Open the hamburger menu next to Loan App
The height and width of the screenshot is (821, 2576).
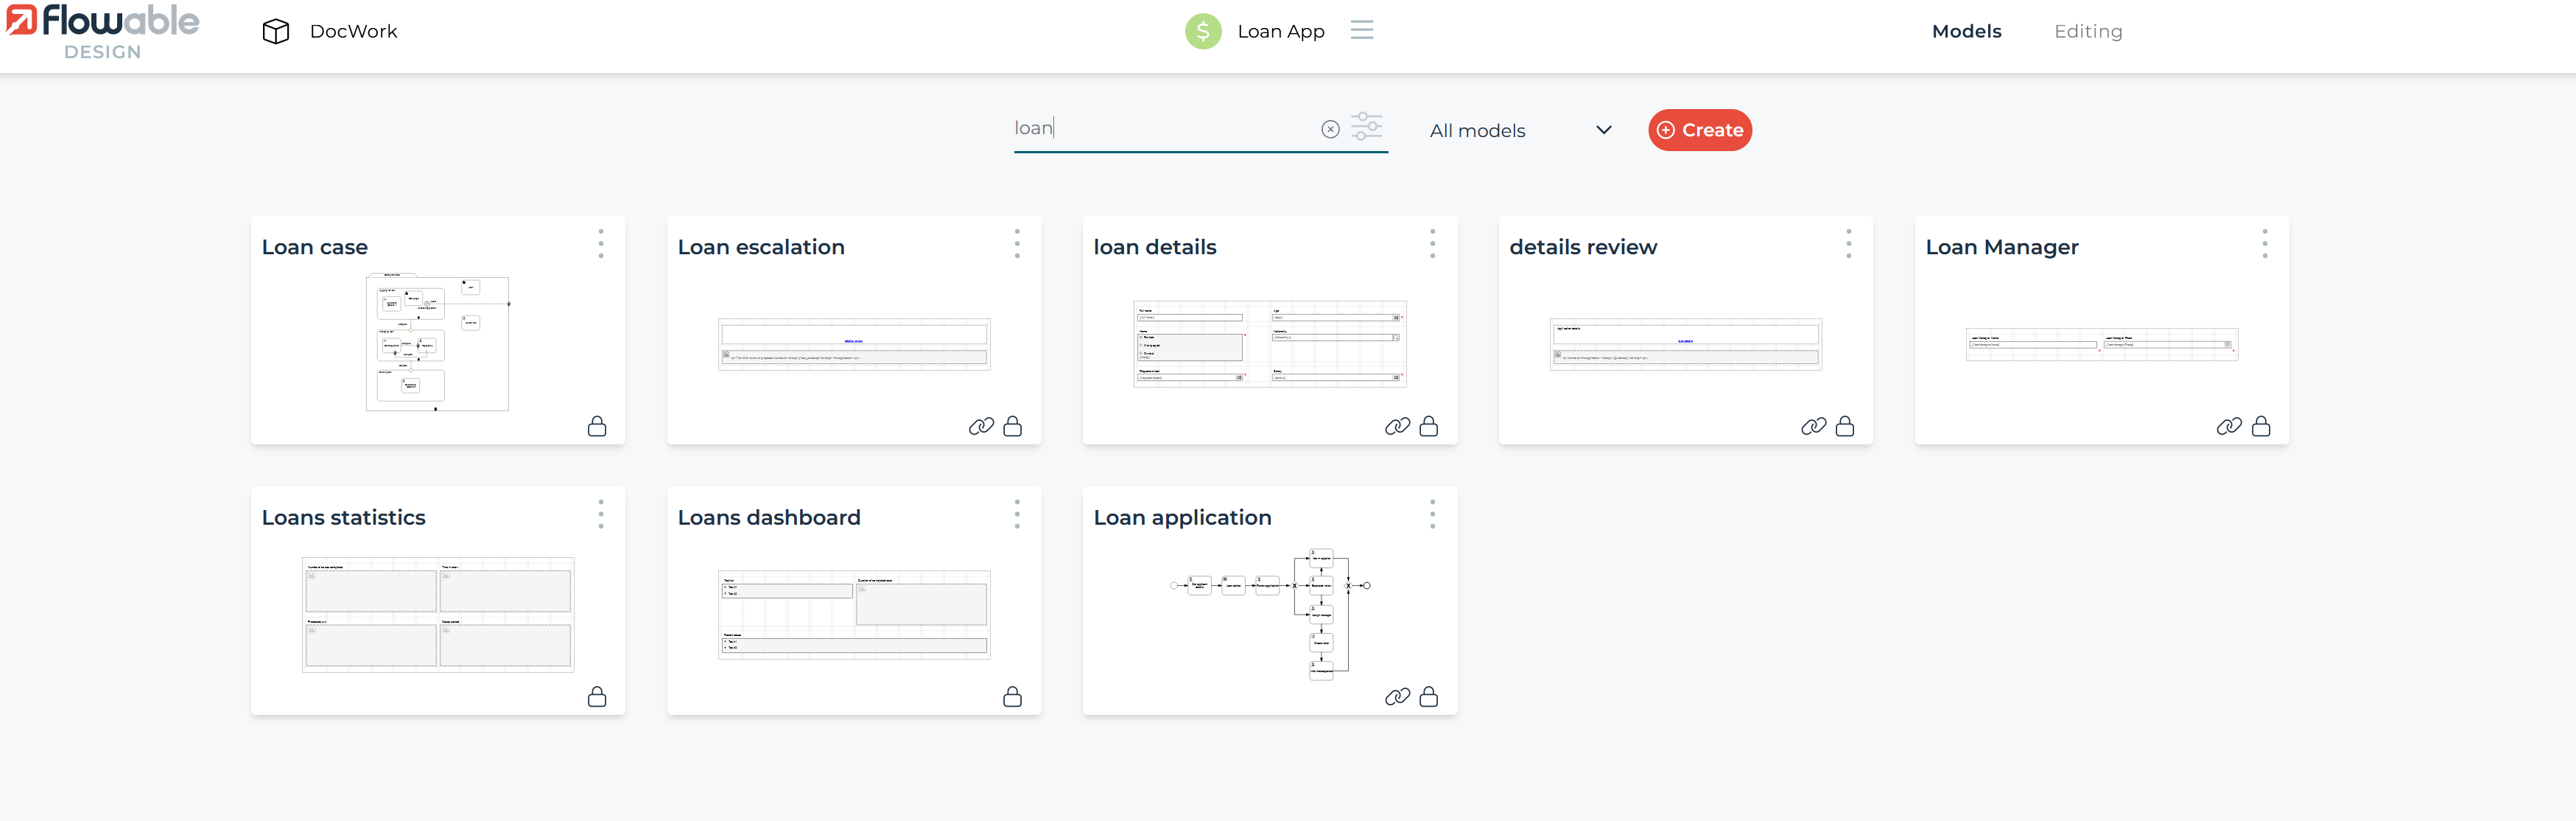click(x=1362, y=29)
